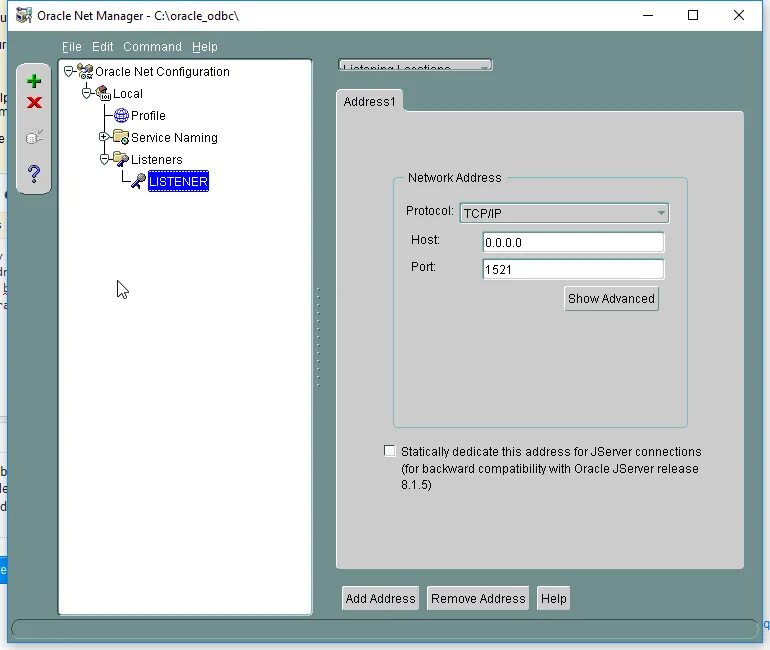Viewport: 770px width, 650px height.
Task: Click the Service Naming folder icon
Action: coord(121,137)
